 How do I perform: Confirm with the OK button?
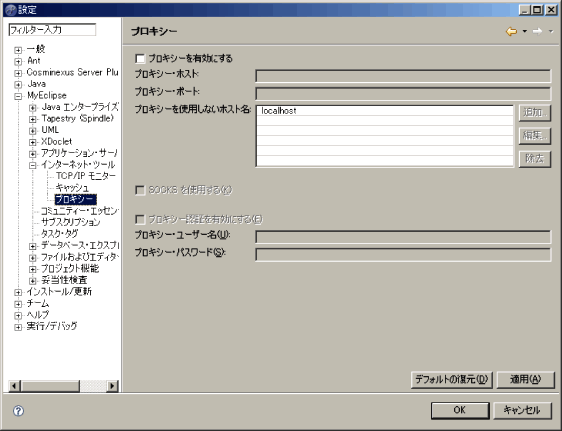coord(460,410)
